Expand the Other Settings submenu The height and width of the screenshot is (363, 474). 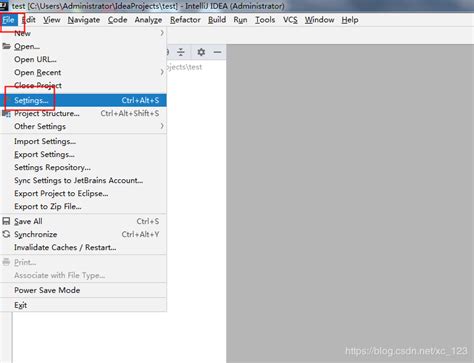pos(83,126)
